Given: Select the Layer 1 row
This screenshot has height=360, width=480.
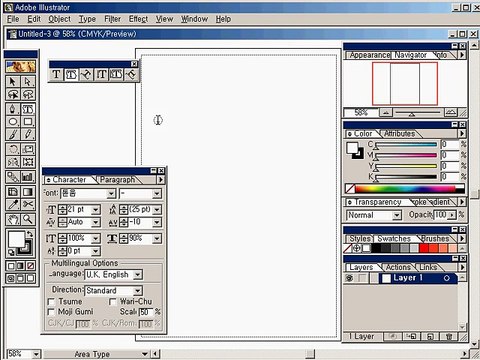Looking at the screenshot, I should 418,278.
